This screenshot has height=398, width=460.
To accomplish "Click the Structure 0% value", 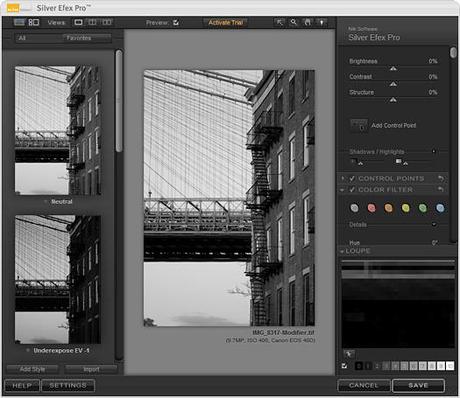I will (433, 92).
